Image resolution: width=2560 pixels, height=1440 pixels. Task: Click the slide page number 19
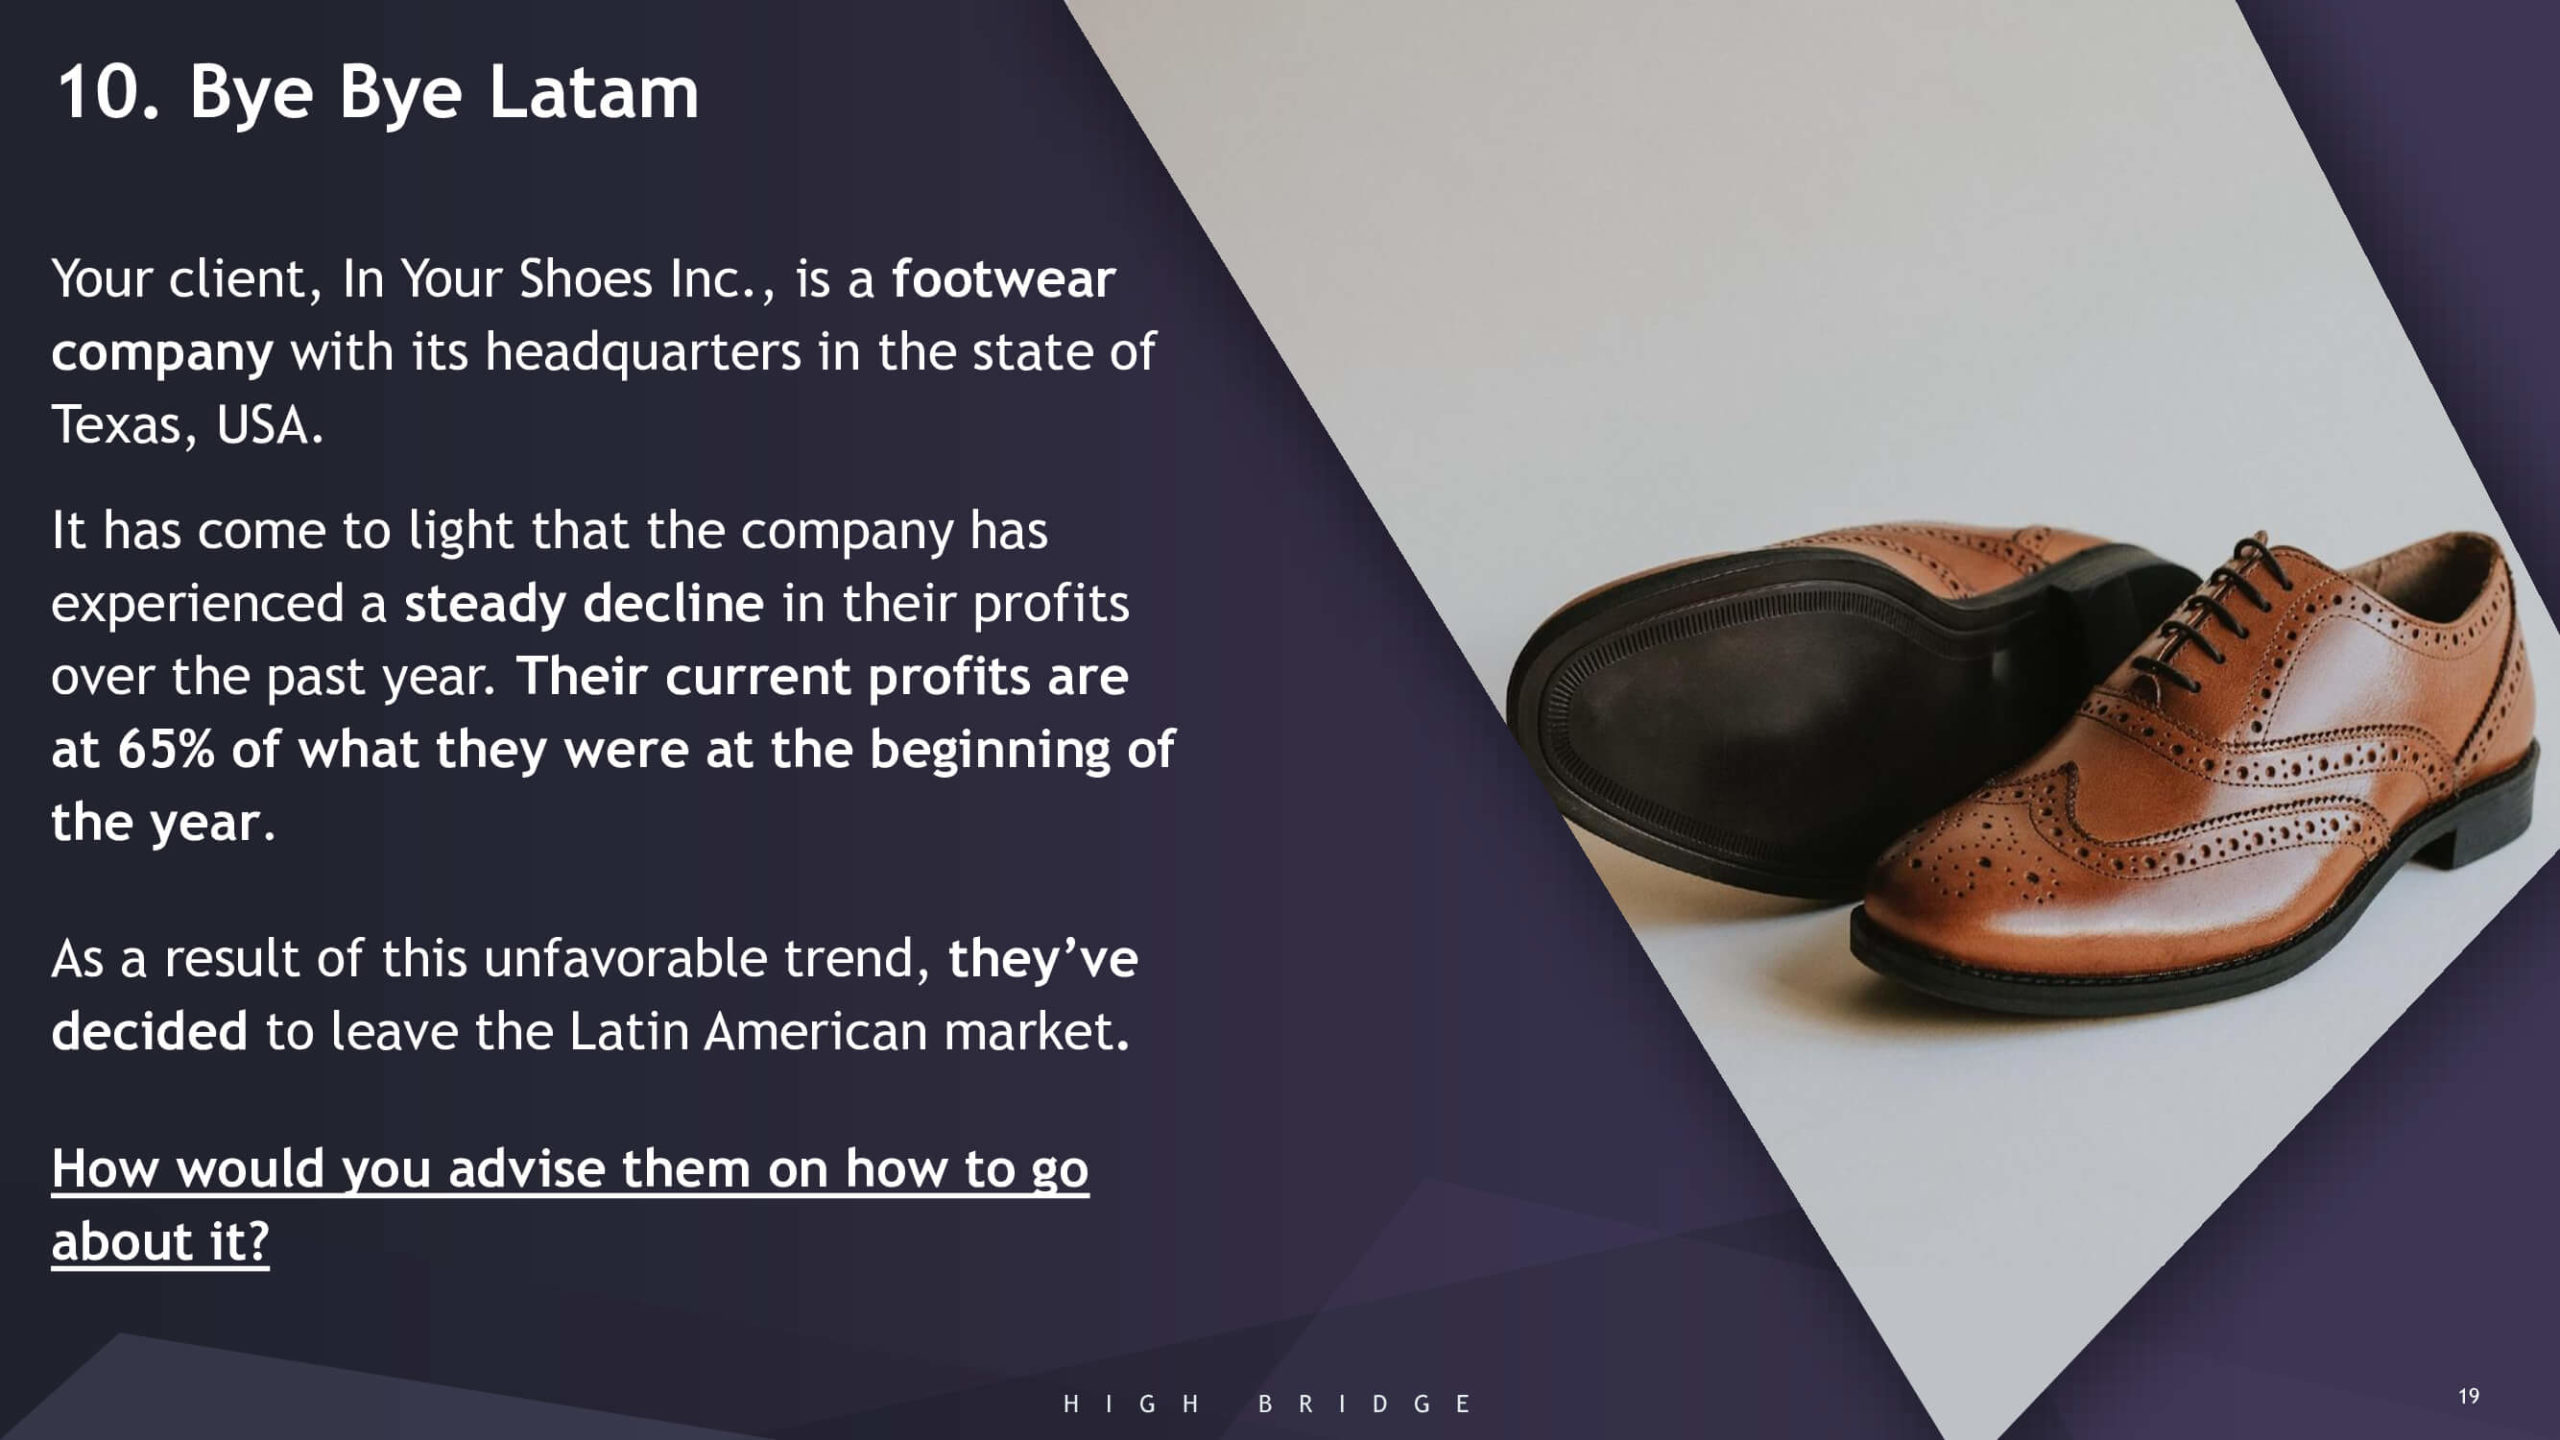[2468, 1397]
